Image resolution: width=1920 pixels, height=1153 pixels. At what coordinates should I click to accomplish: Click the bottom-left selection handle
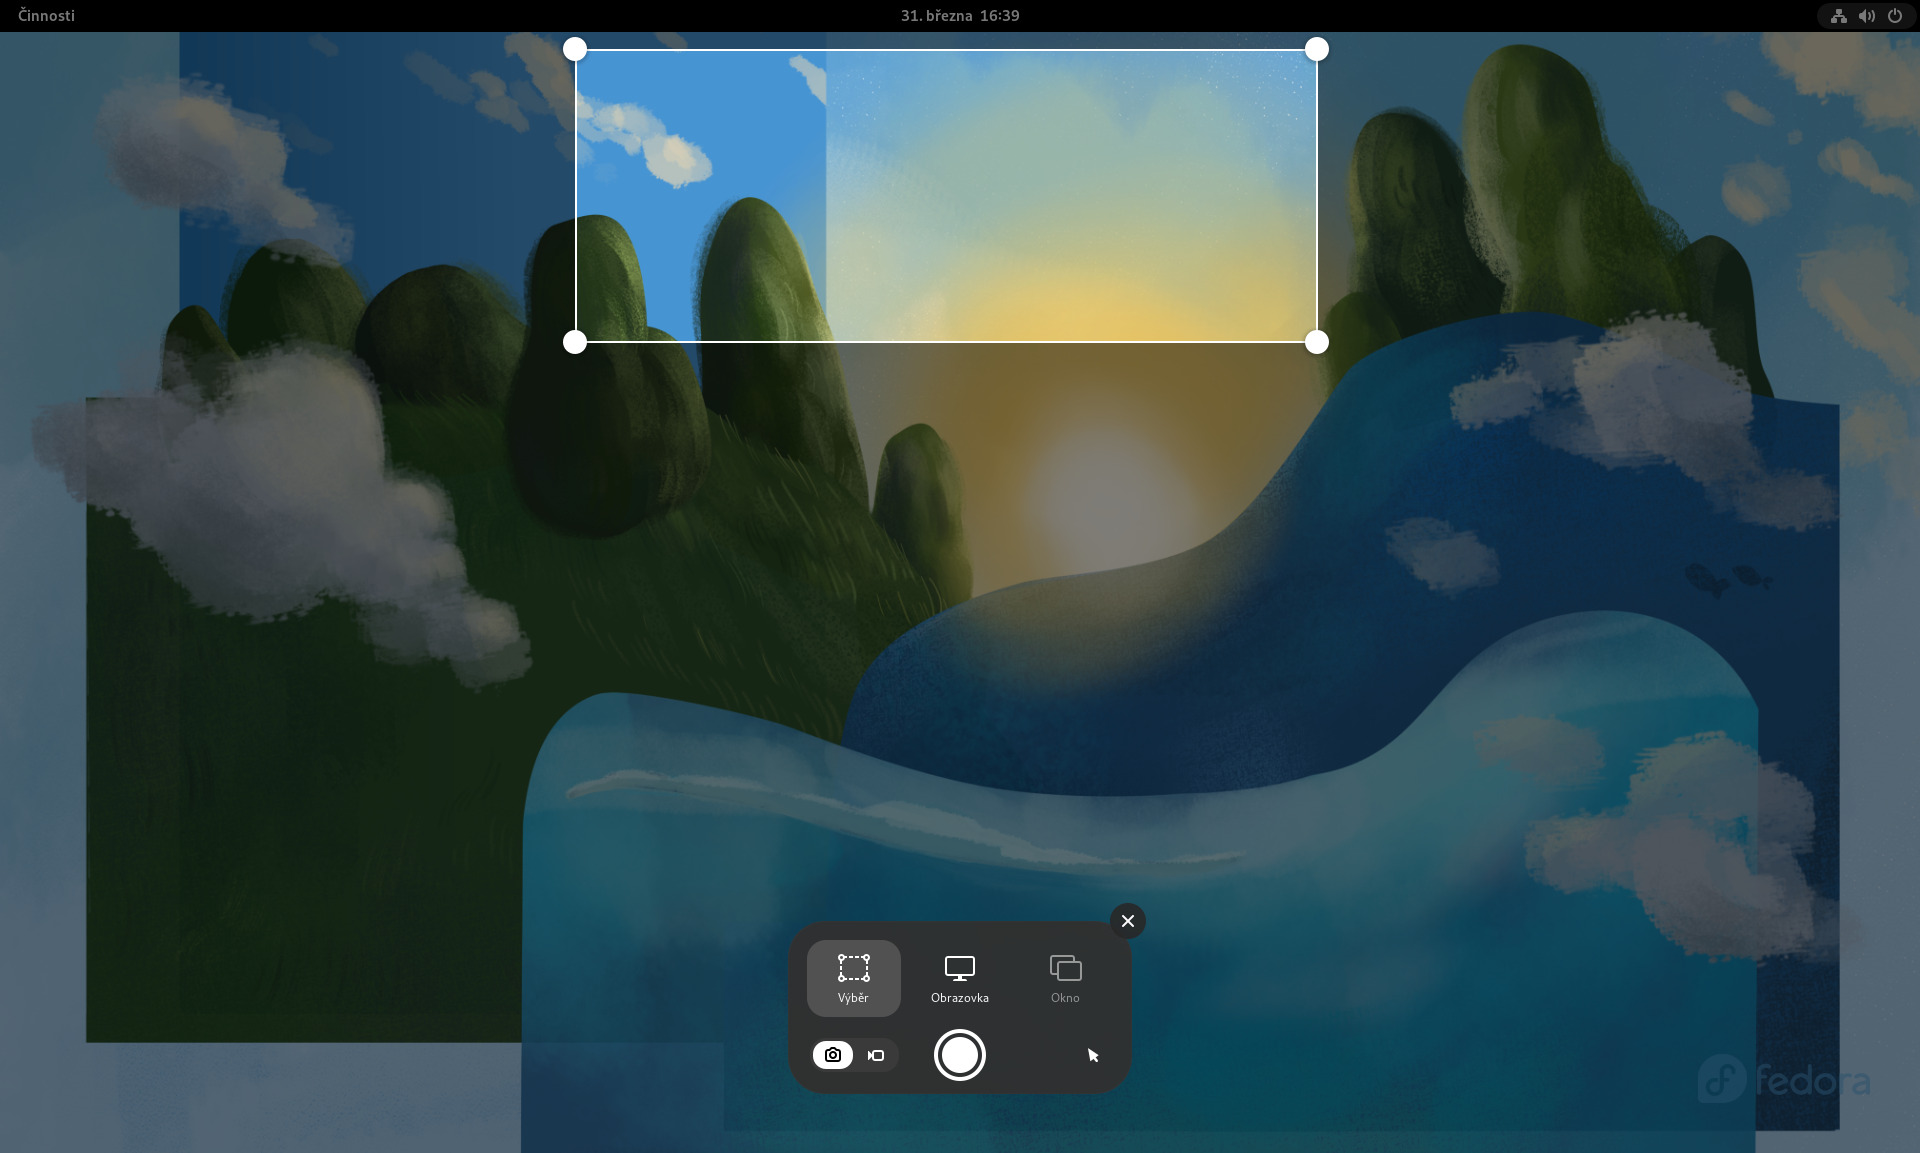tap(575, 342)
